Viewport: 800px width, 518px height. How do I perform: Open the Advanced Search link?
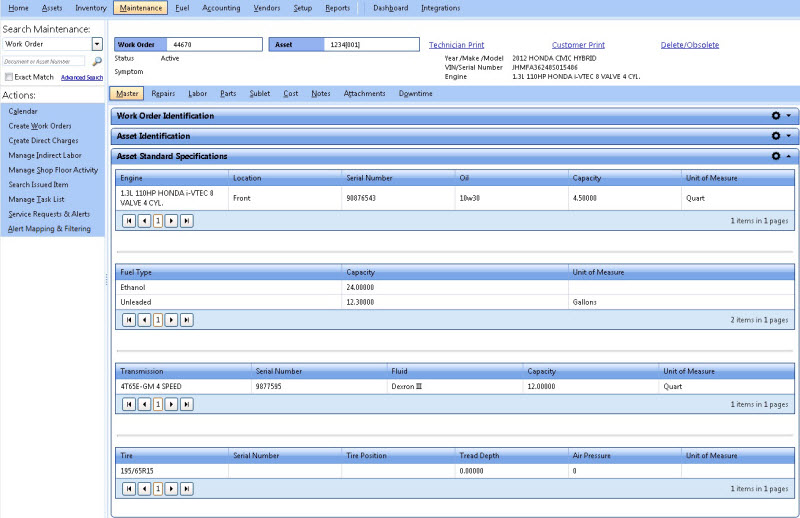coord(82,78)
